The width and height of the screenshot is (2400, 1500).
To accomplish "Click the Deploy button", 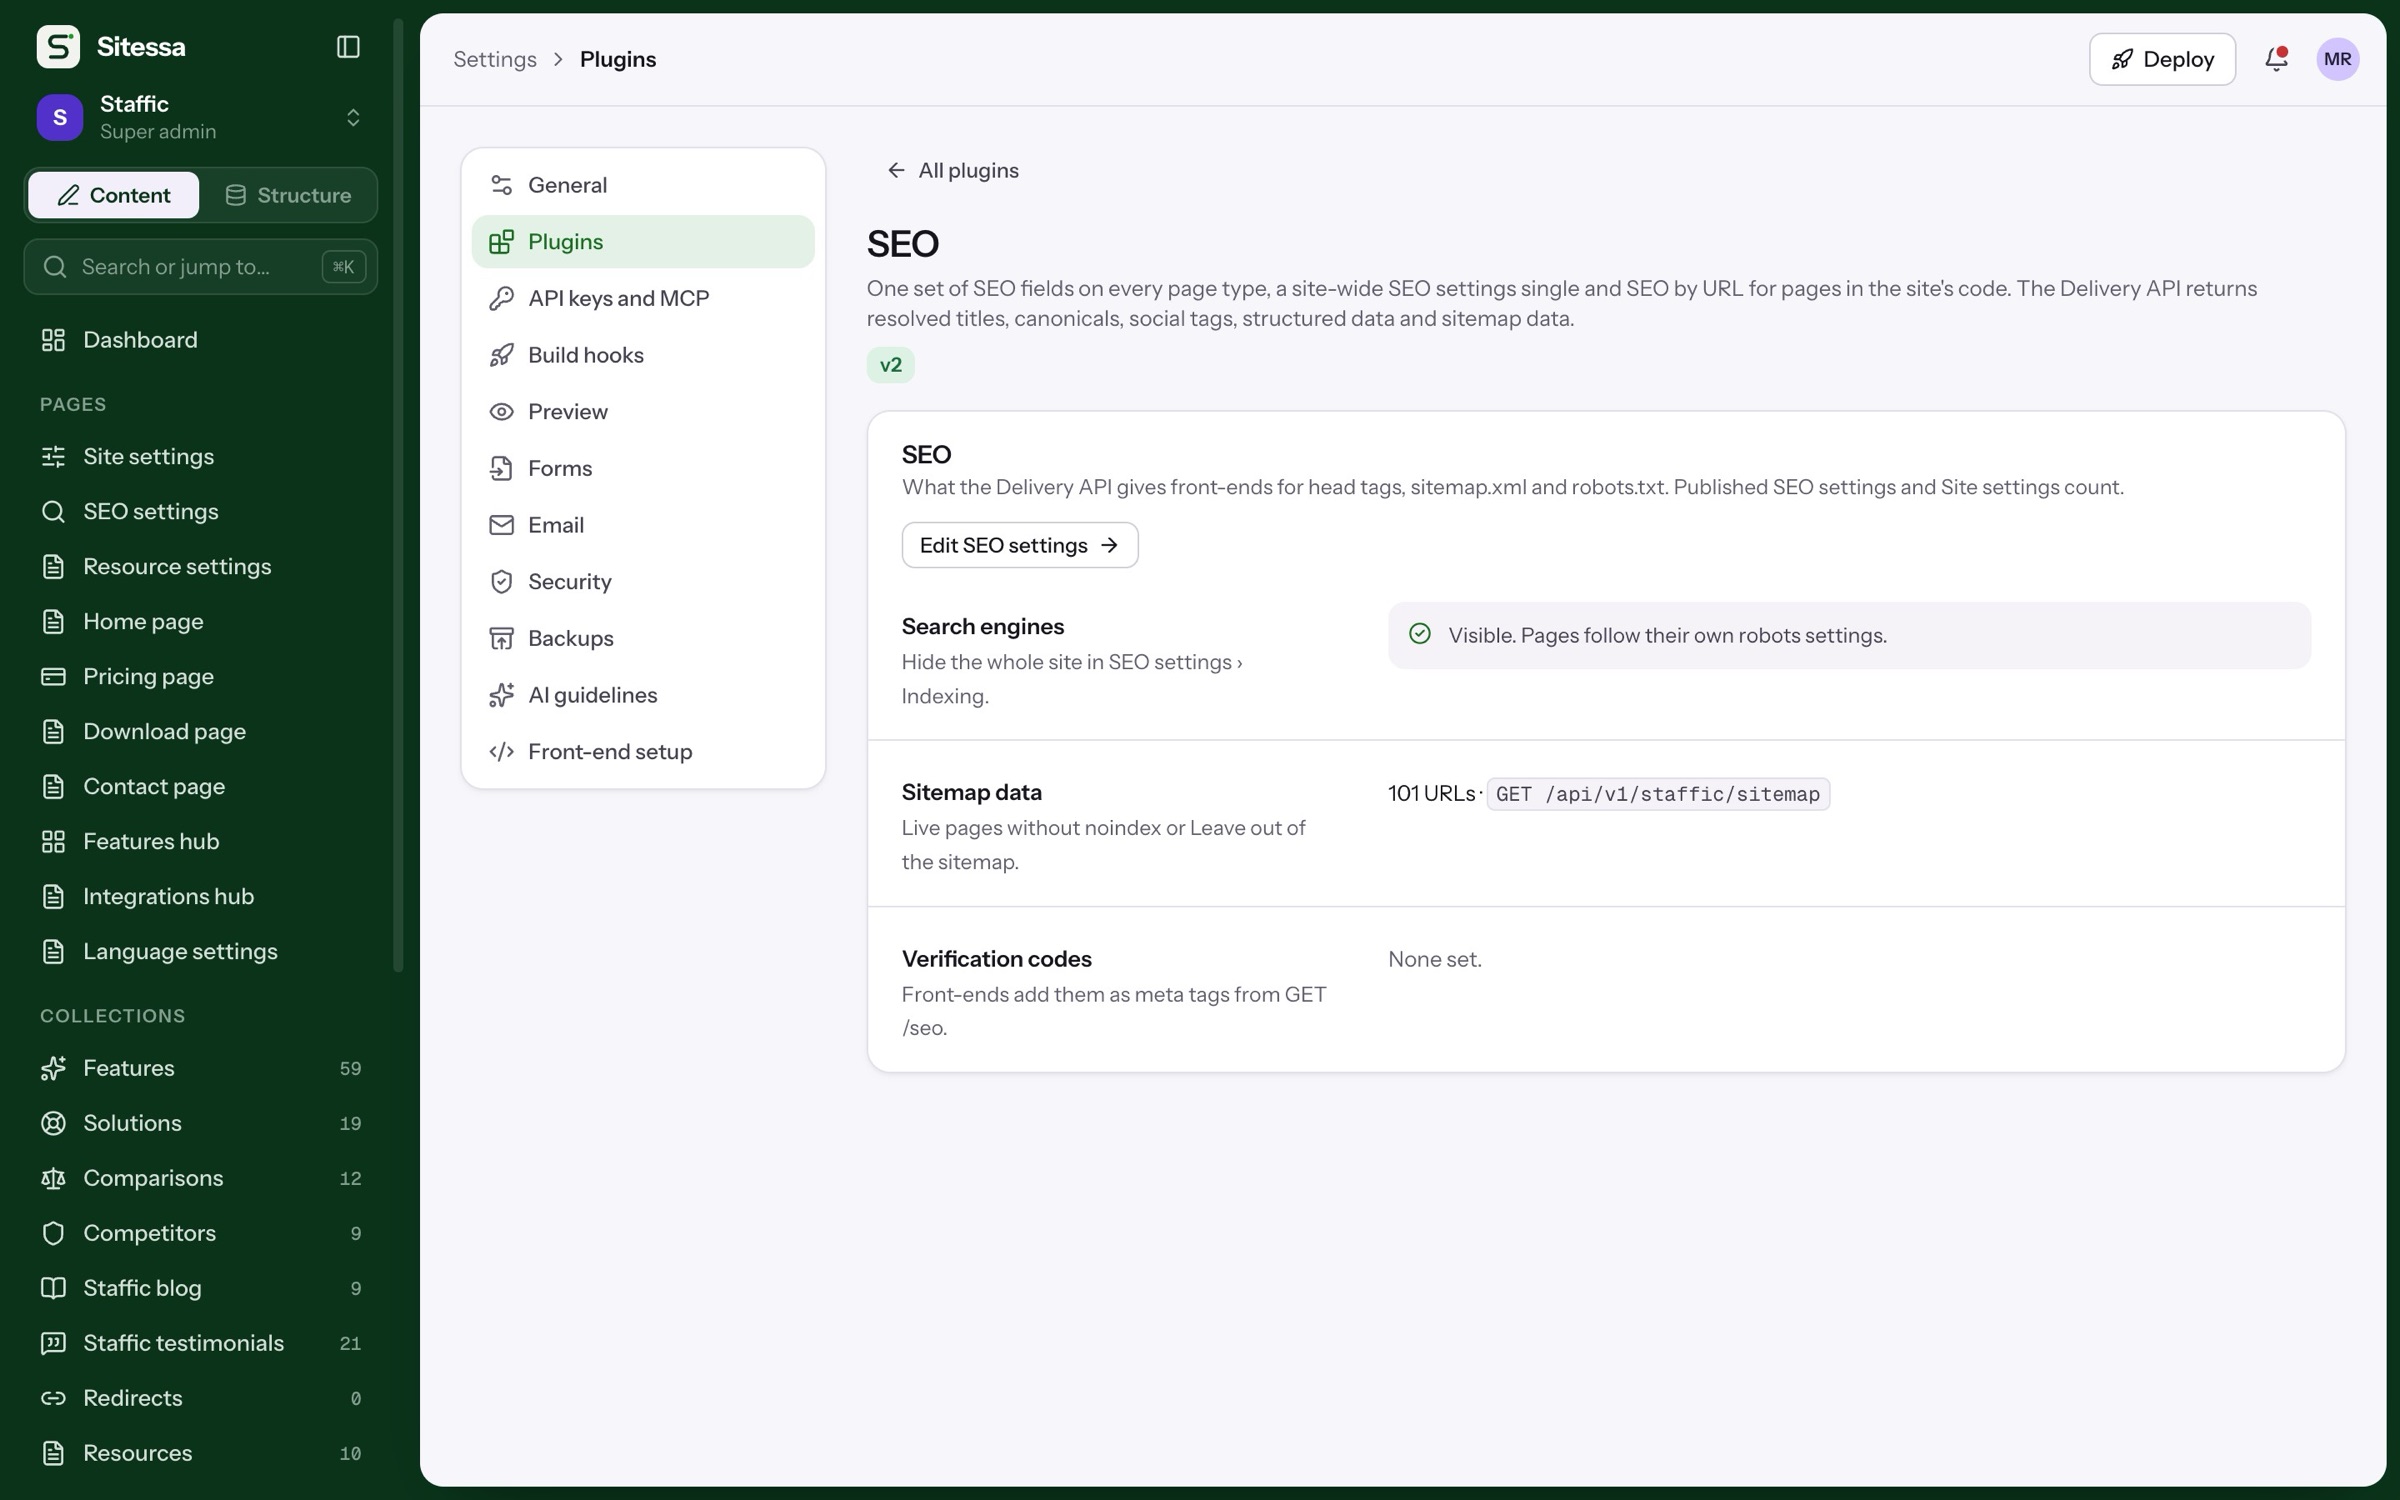I will pyautogui.click(x=2162, y=59).
